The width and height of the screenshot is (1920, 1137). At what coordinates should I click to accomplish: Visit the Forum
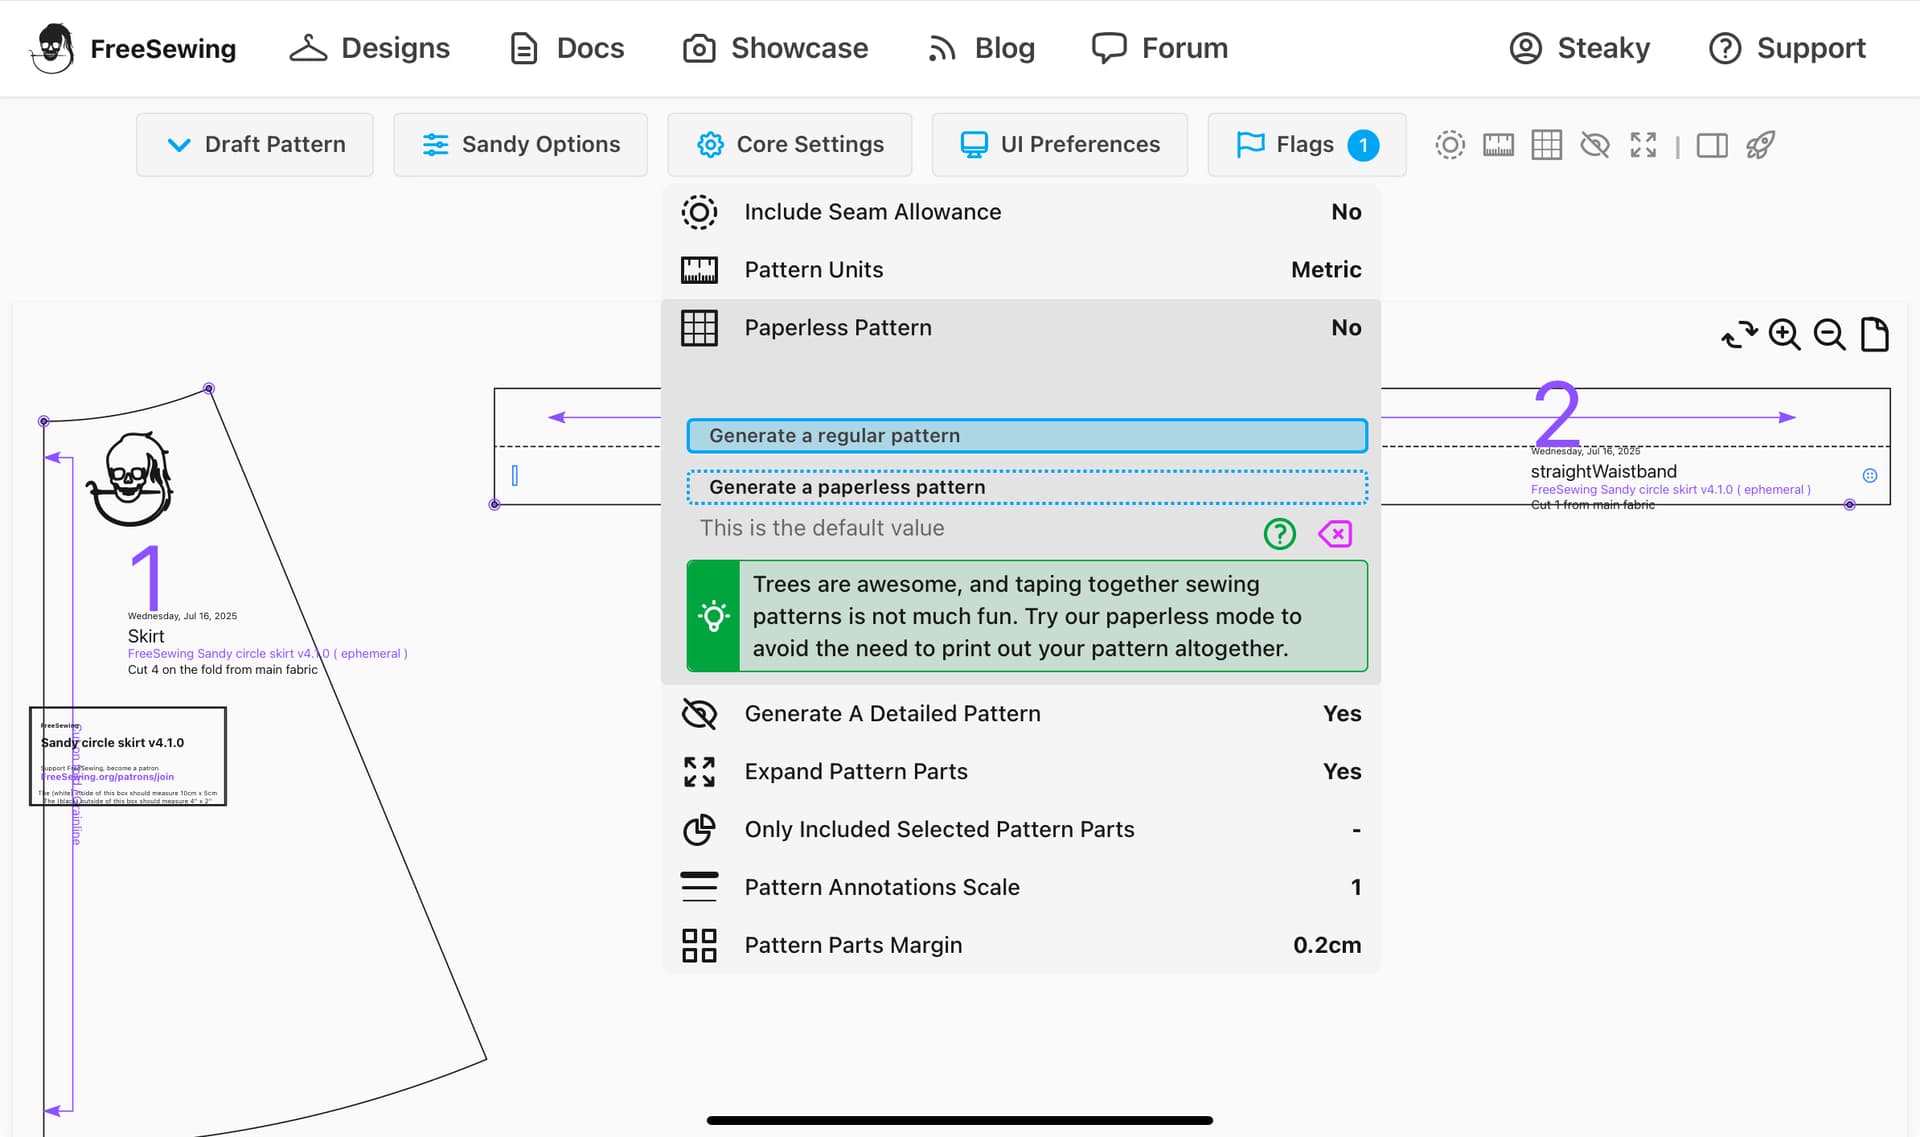(1160, 48)
